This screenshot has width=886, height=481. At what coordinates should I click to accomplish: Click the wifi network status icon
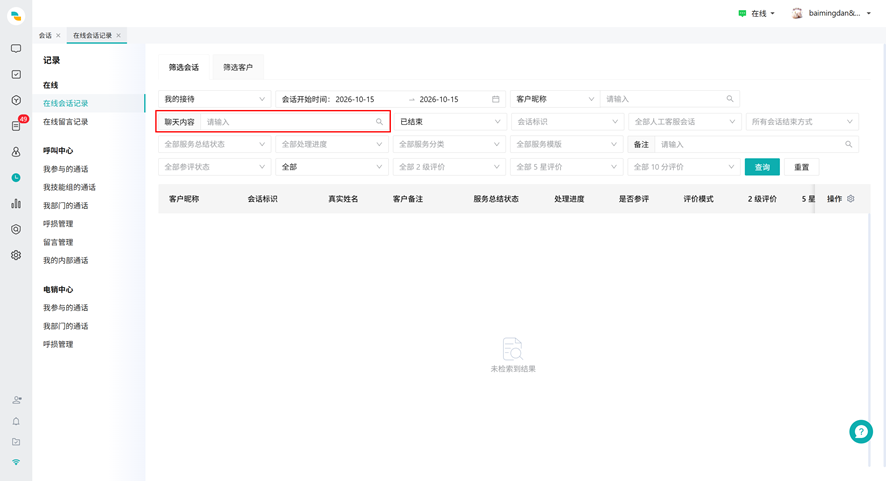pyautogui.click(x=16, y=462)
